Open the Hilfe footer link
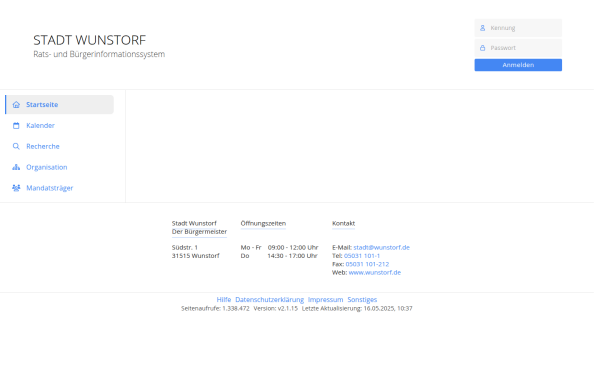Screen dimensions: 600x375 (x=224, y=300)
